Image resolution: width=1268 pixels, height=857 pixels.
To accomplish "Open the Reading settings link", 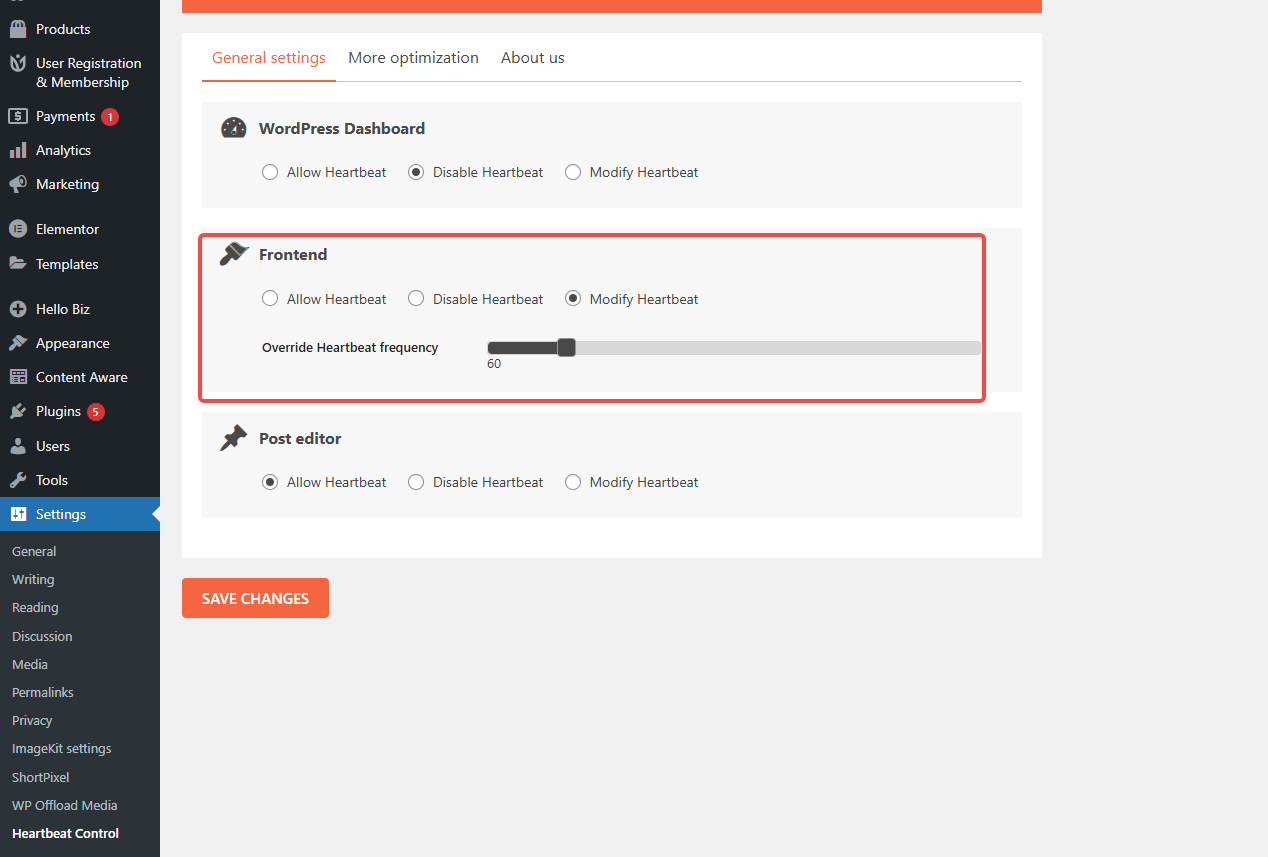I will pyautogui.click(x=35, y=607).
